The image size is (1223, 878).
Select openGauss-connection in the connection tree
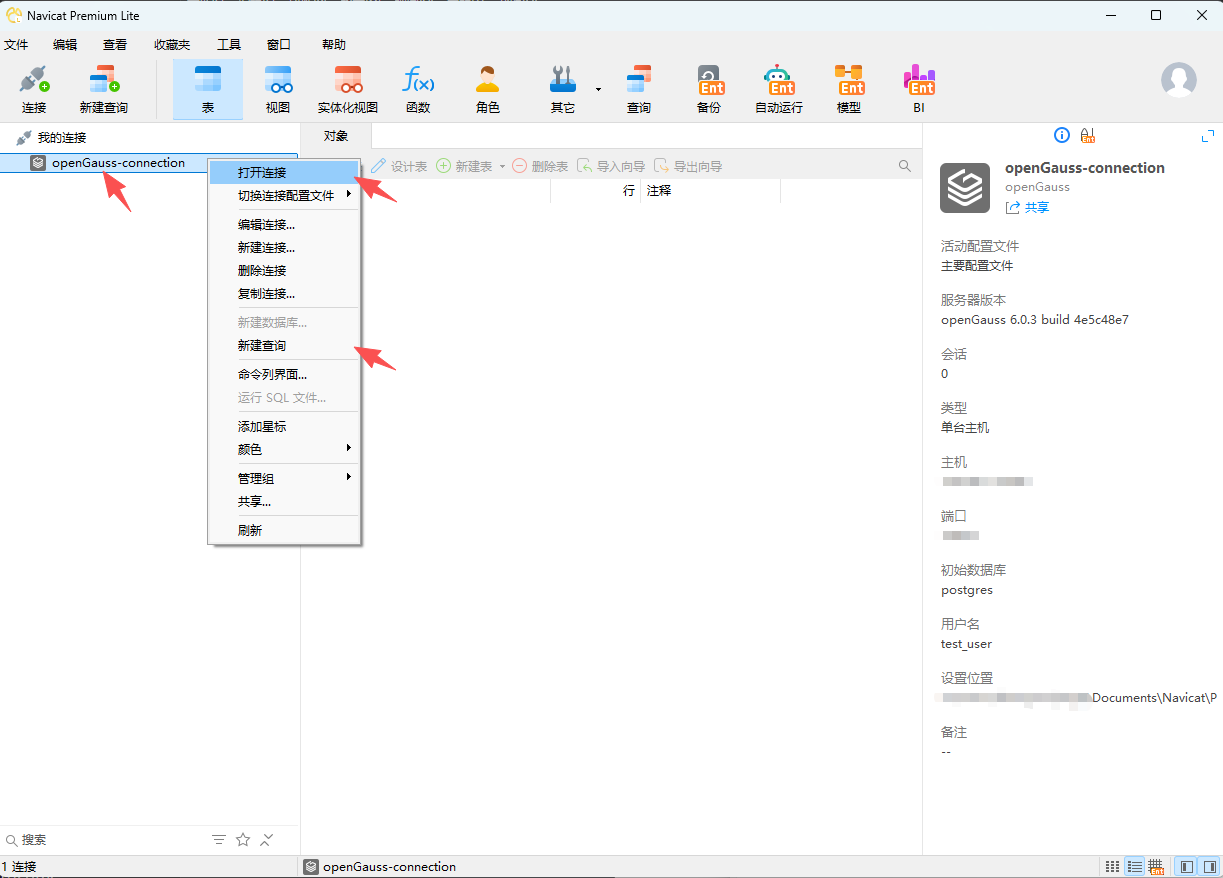(x=118, y=163)
